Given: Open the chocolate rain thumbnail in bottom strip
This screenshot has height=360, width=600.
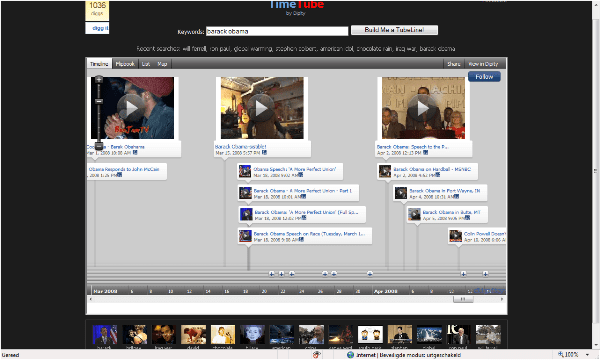Looking at the screenshot, I should click(223, 335).
